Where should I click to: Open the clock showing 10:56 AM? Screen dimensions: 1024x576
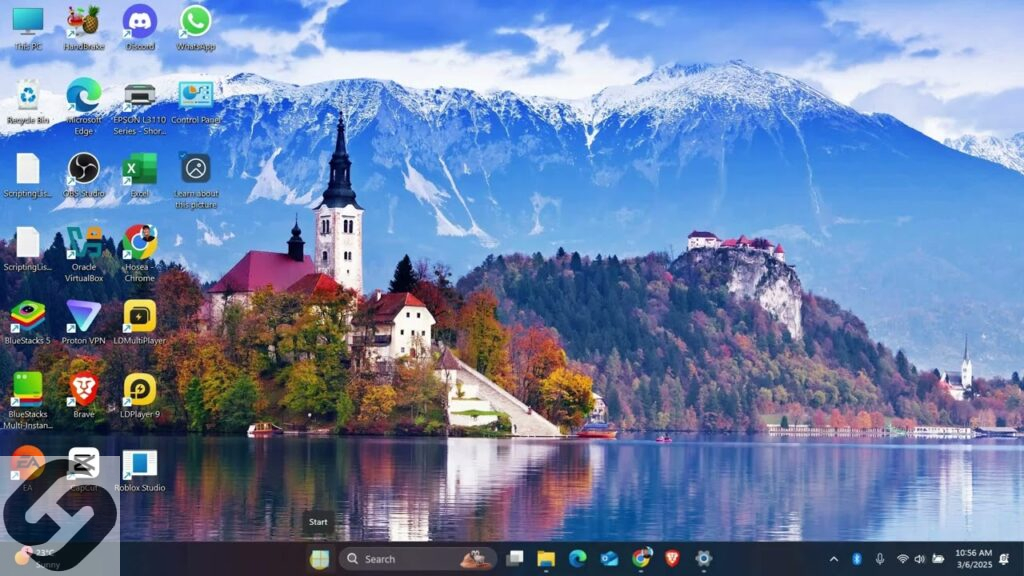(x=973, y=559)
